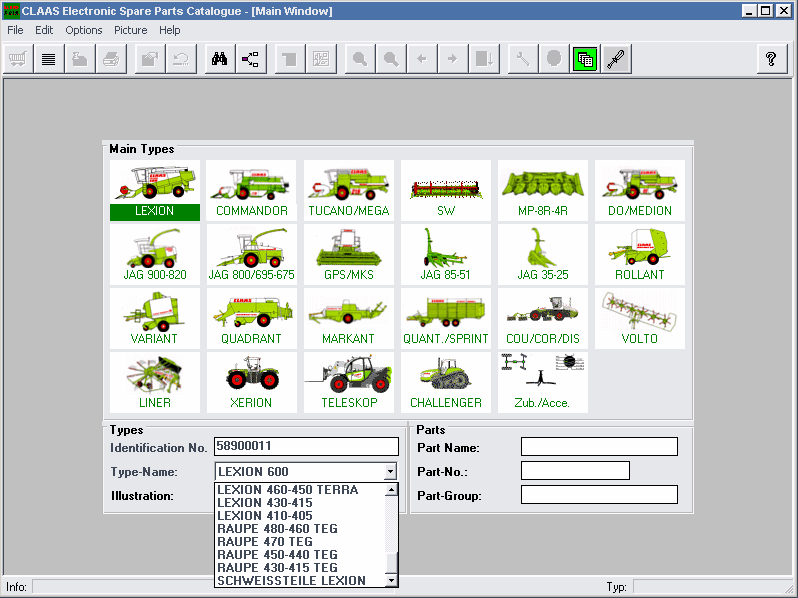Click the green highlighted windows icon
798x598 pixels.
(x=585, y=59)
